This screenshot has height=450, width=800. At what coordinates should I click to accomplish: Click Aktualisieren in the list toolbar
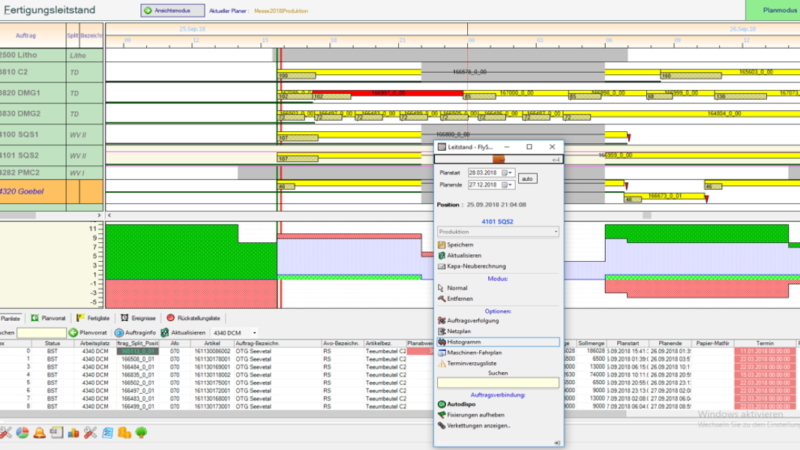tap(183, 333)
